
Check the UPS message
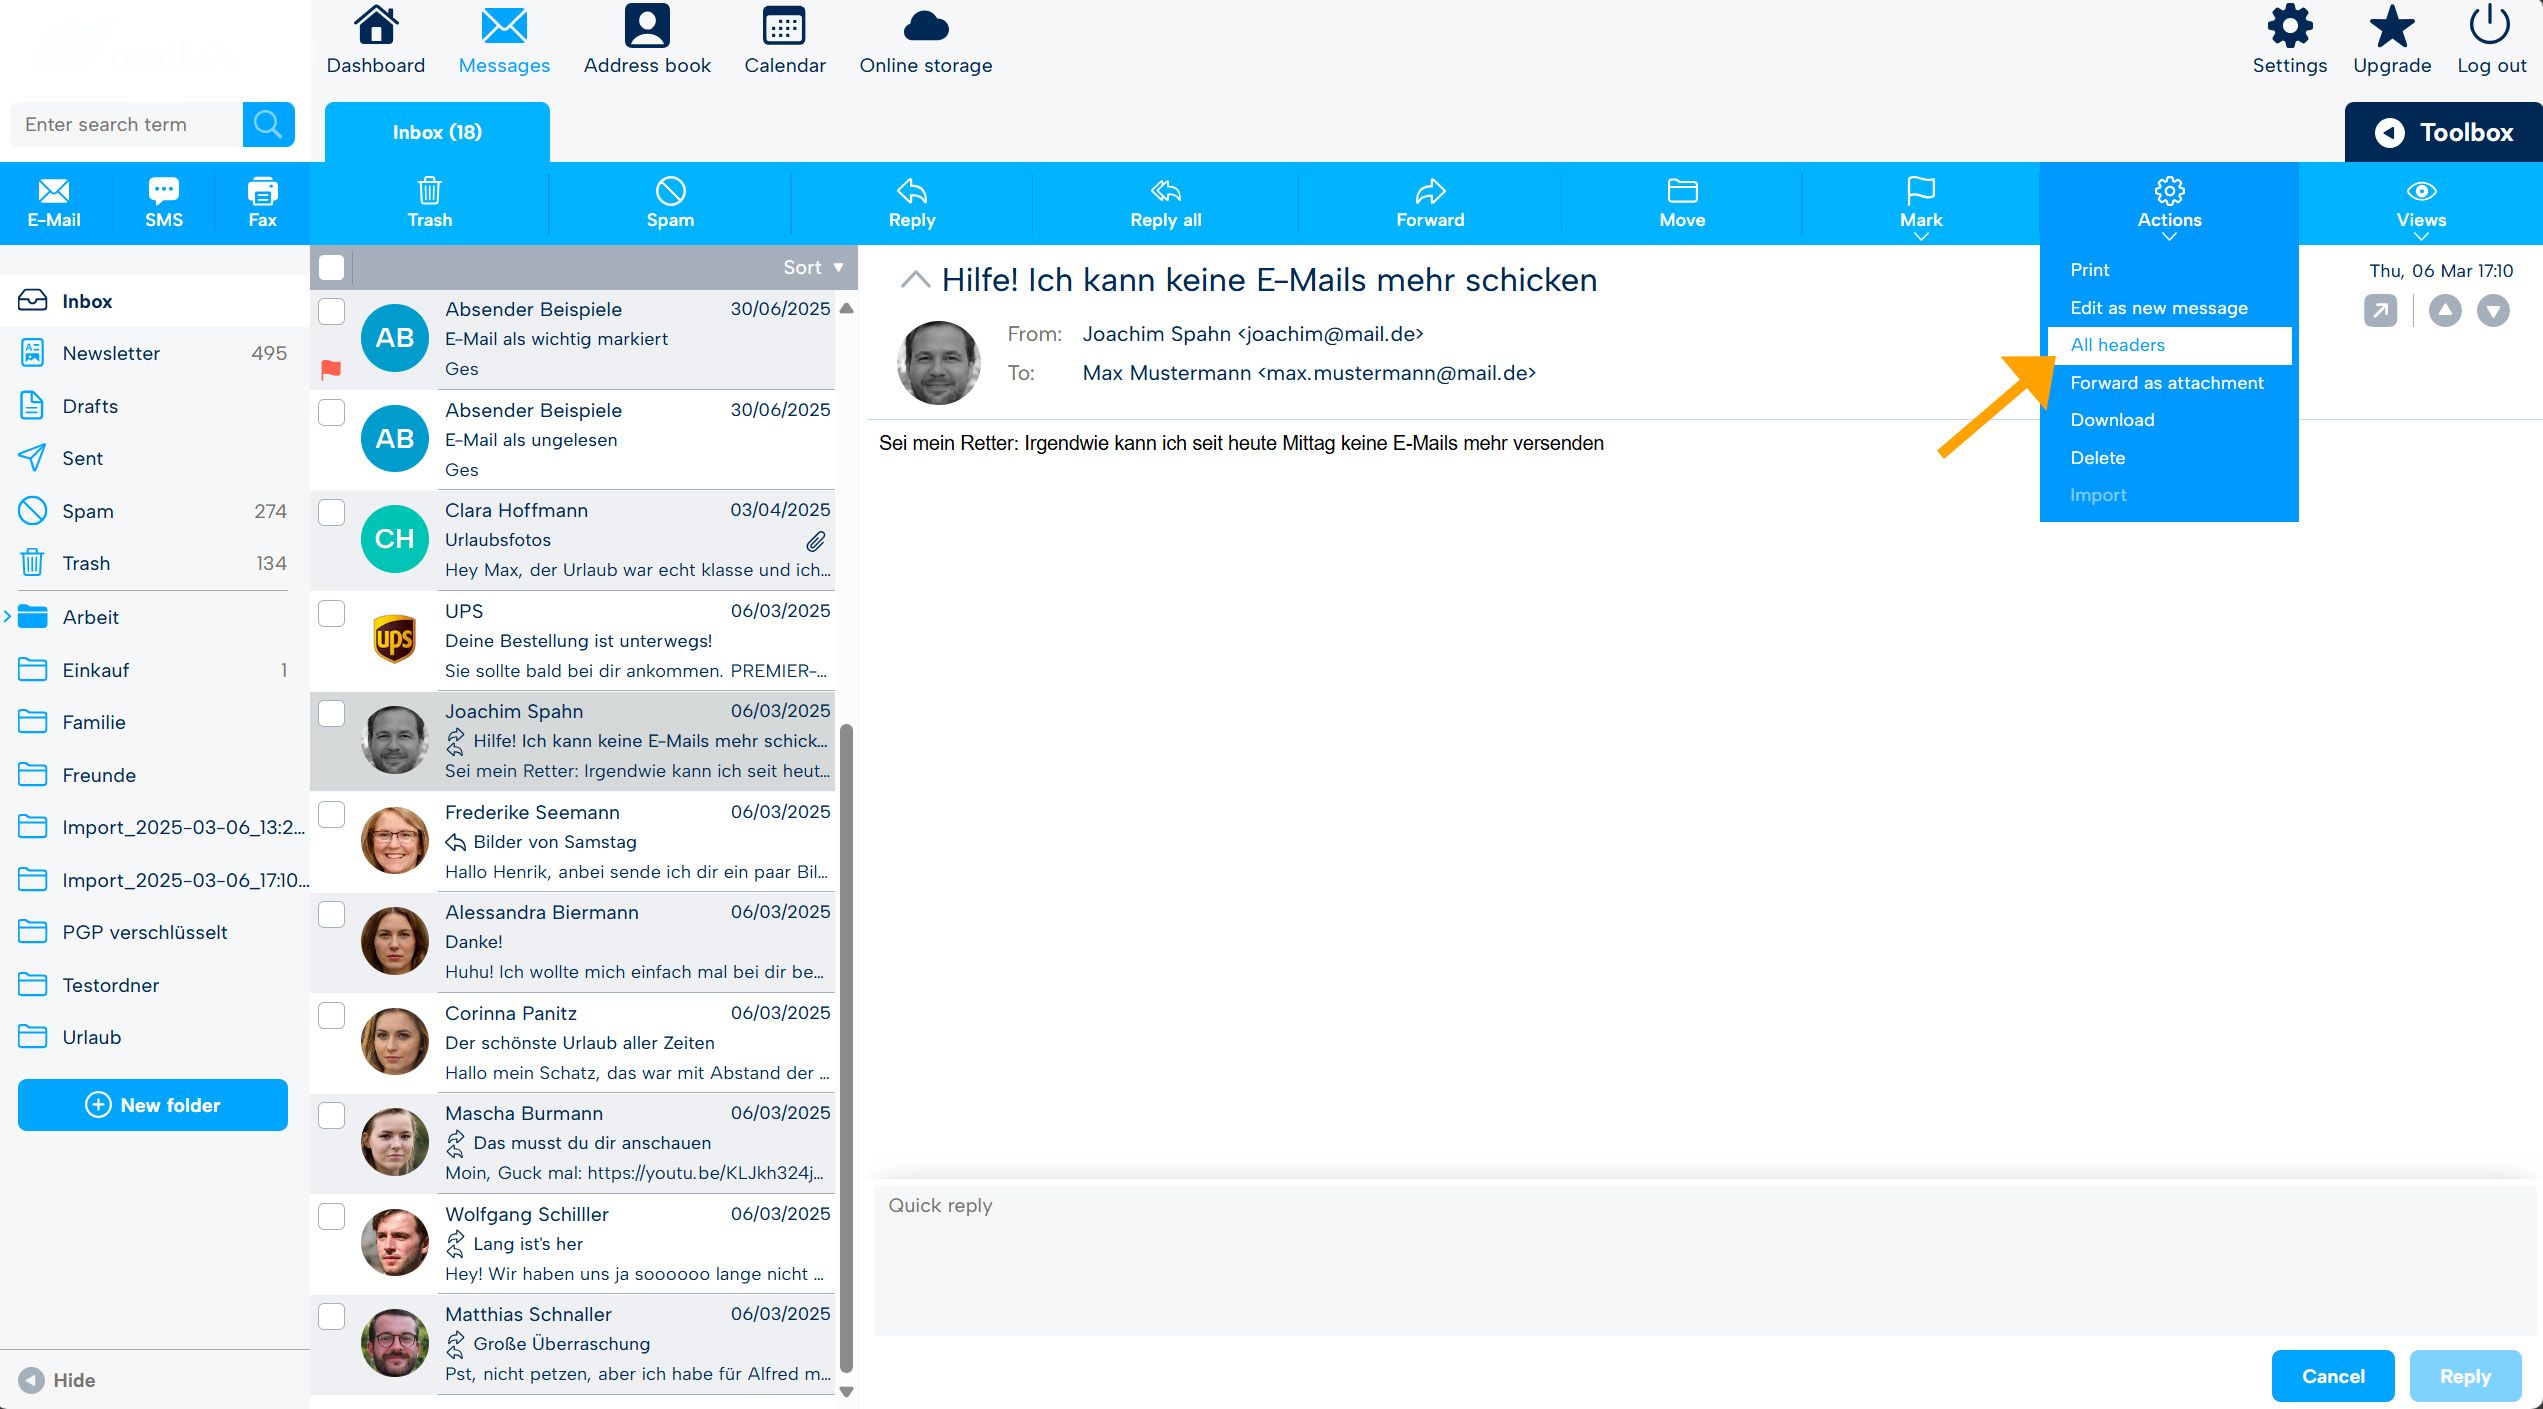click(x=331, y=613)
